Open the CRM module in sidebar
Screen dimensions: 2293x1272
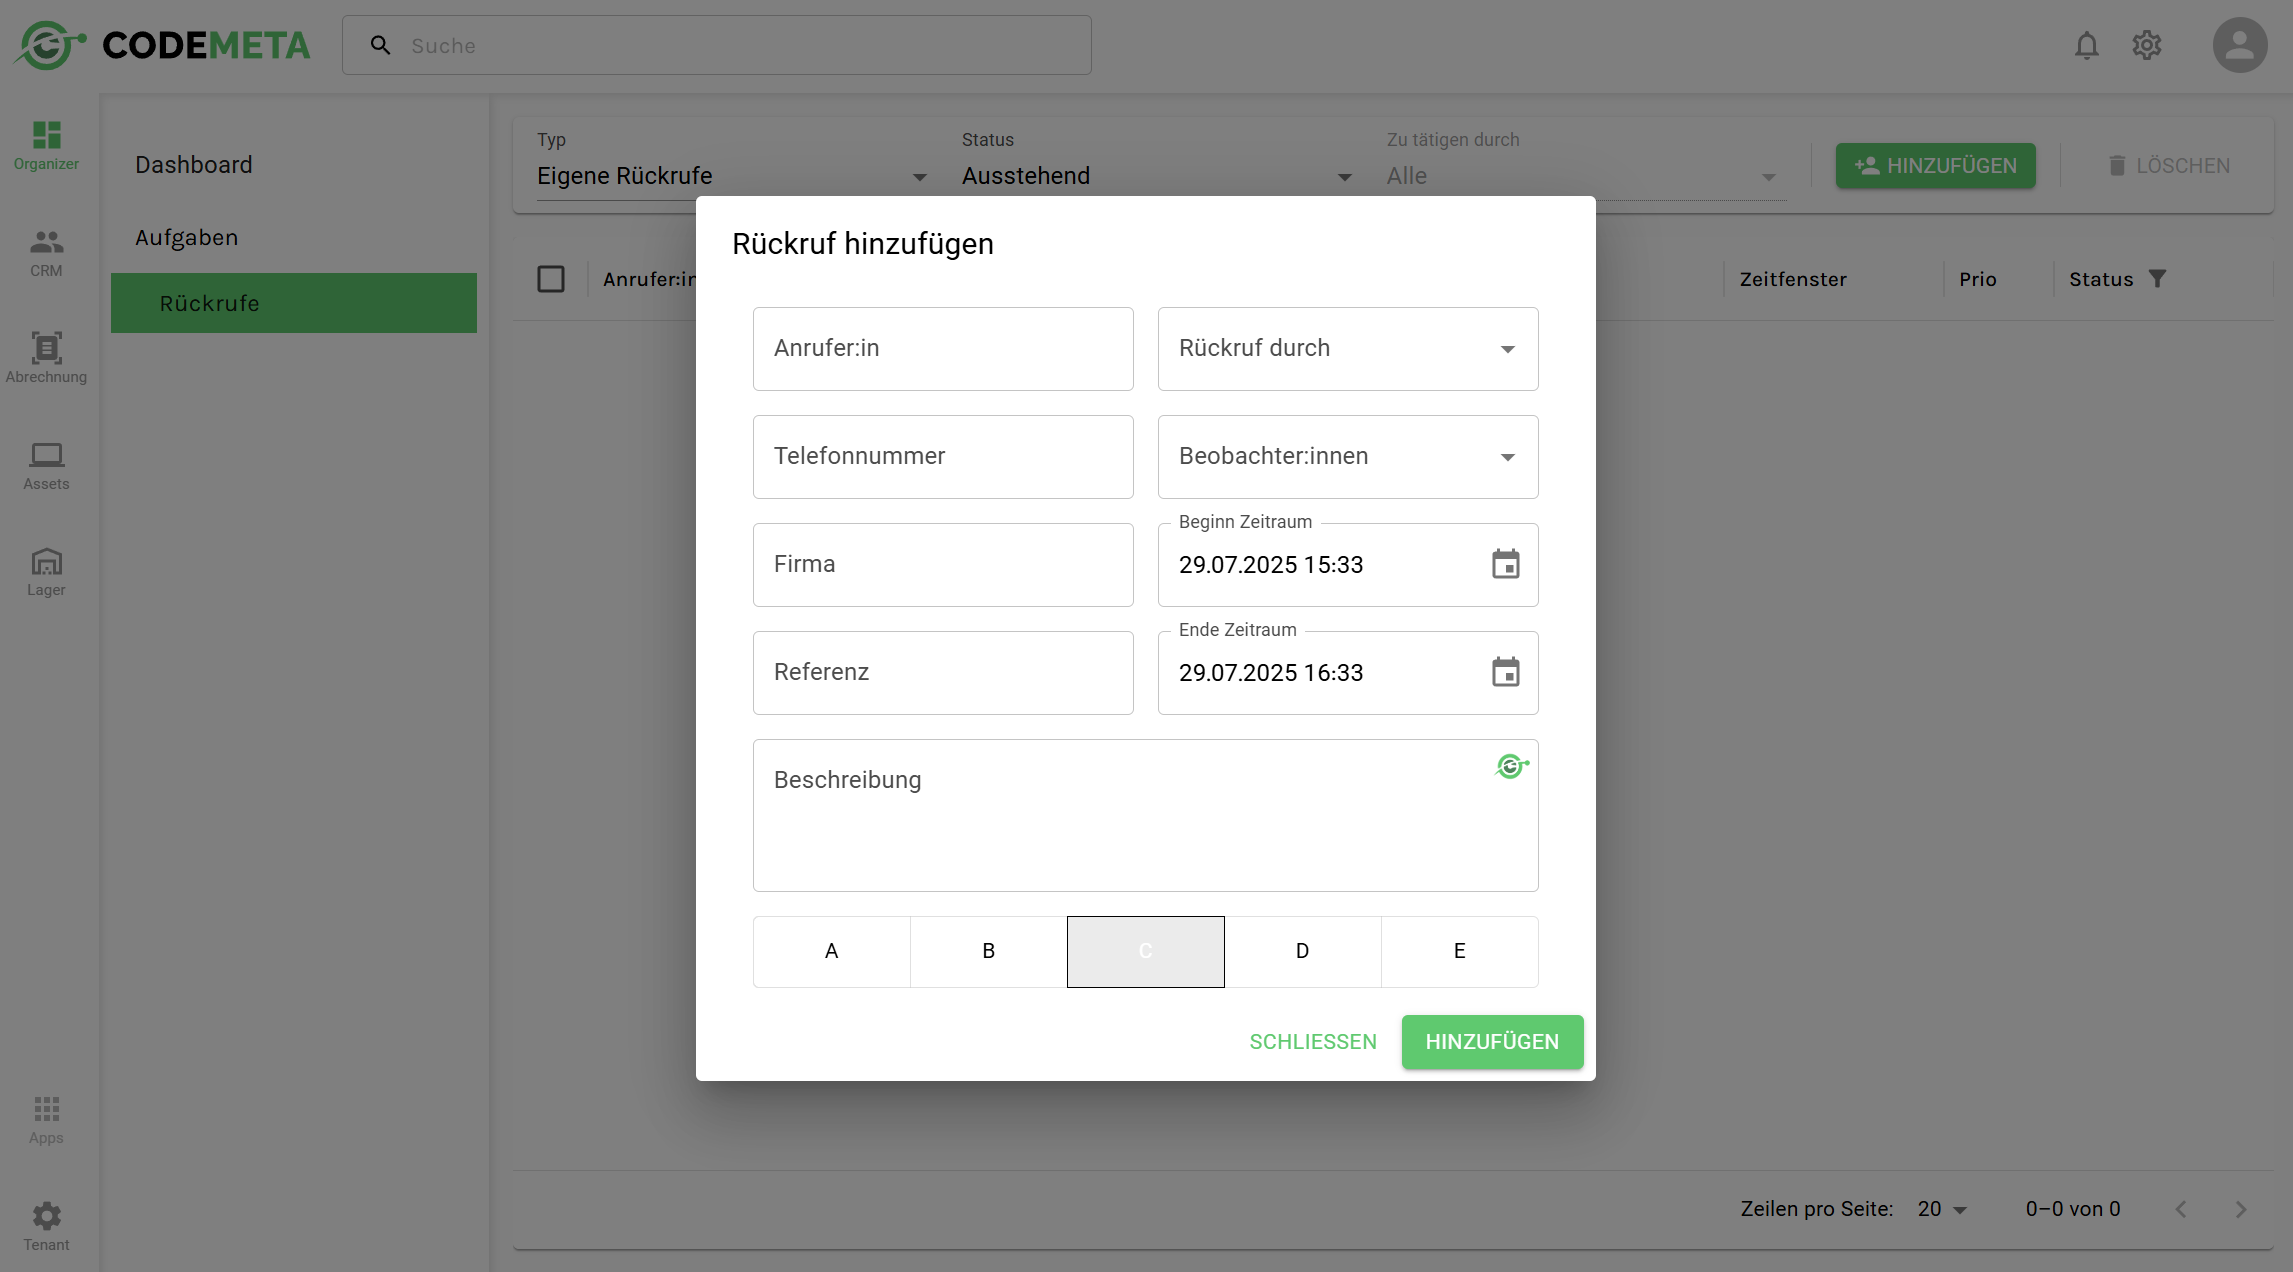click(46, 252)
